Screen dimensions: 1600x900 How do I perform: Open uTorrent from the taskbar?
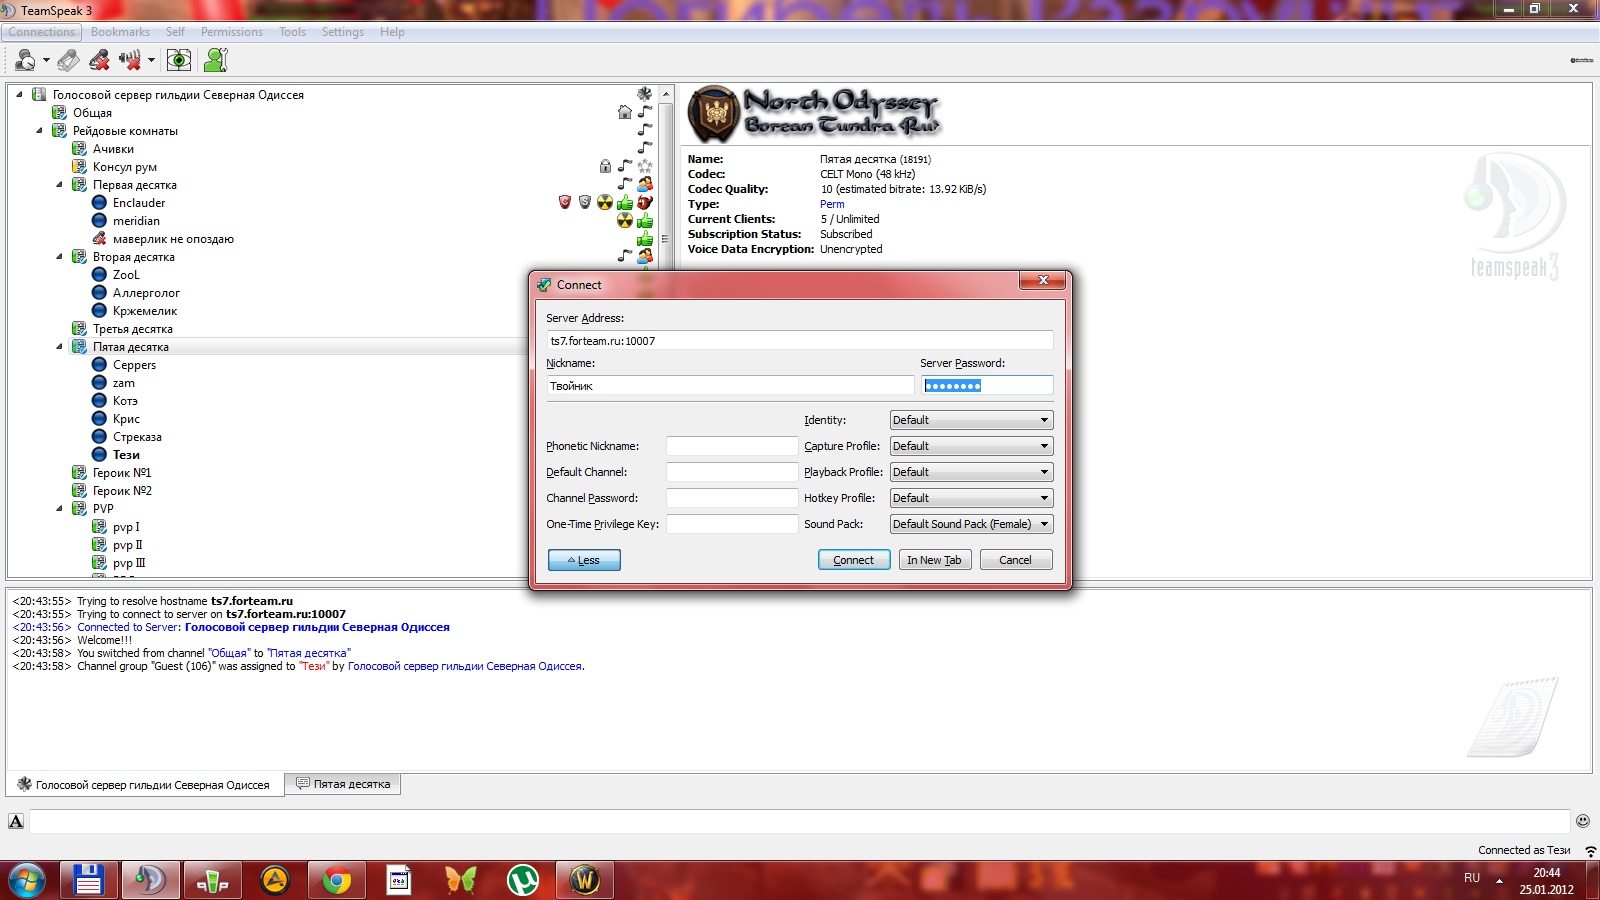coord(522,880)
